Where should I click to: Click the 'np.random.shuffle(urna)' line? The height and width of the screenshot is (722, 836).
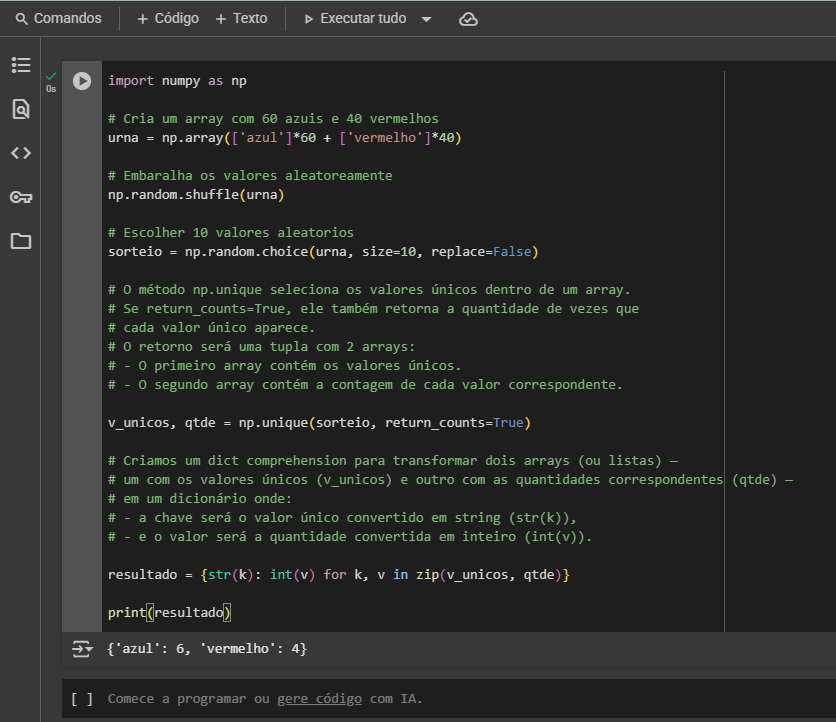click(196, 195)
